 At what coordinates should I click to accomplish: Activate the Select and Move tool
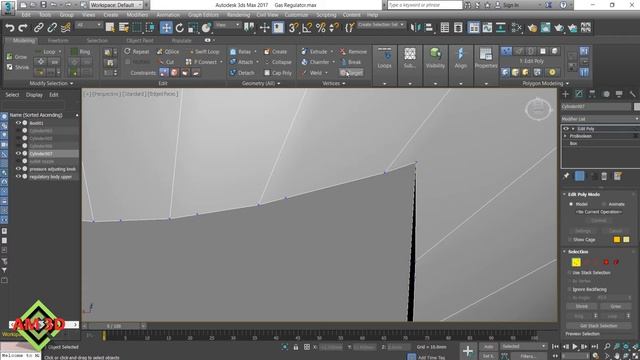[x=166, y=28]
